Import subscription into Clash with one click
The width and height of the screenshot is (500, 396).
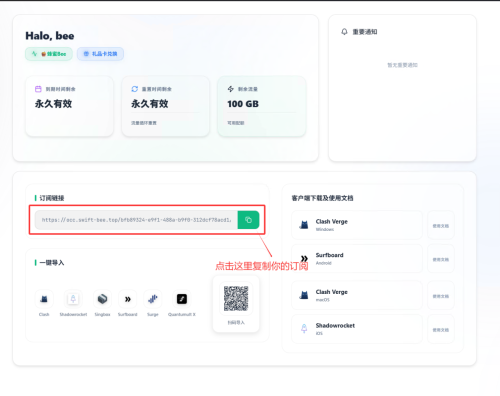[x=44, y=299]
